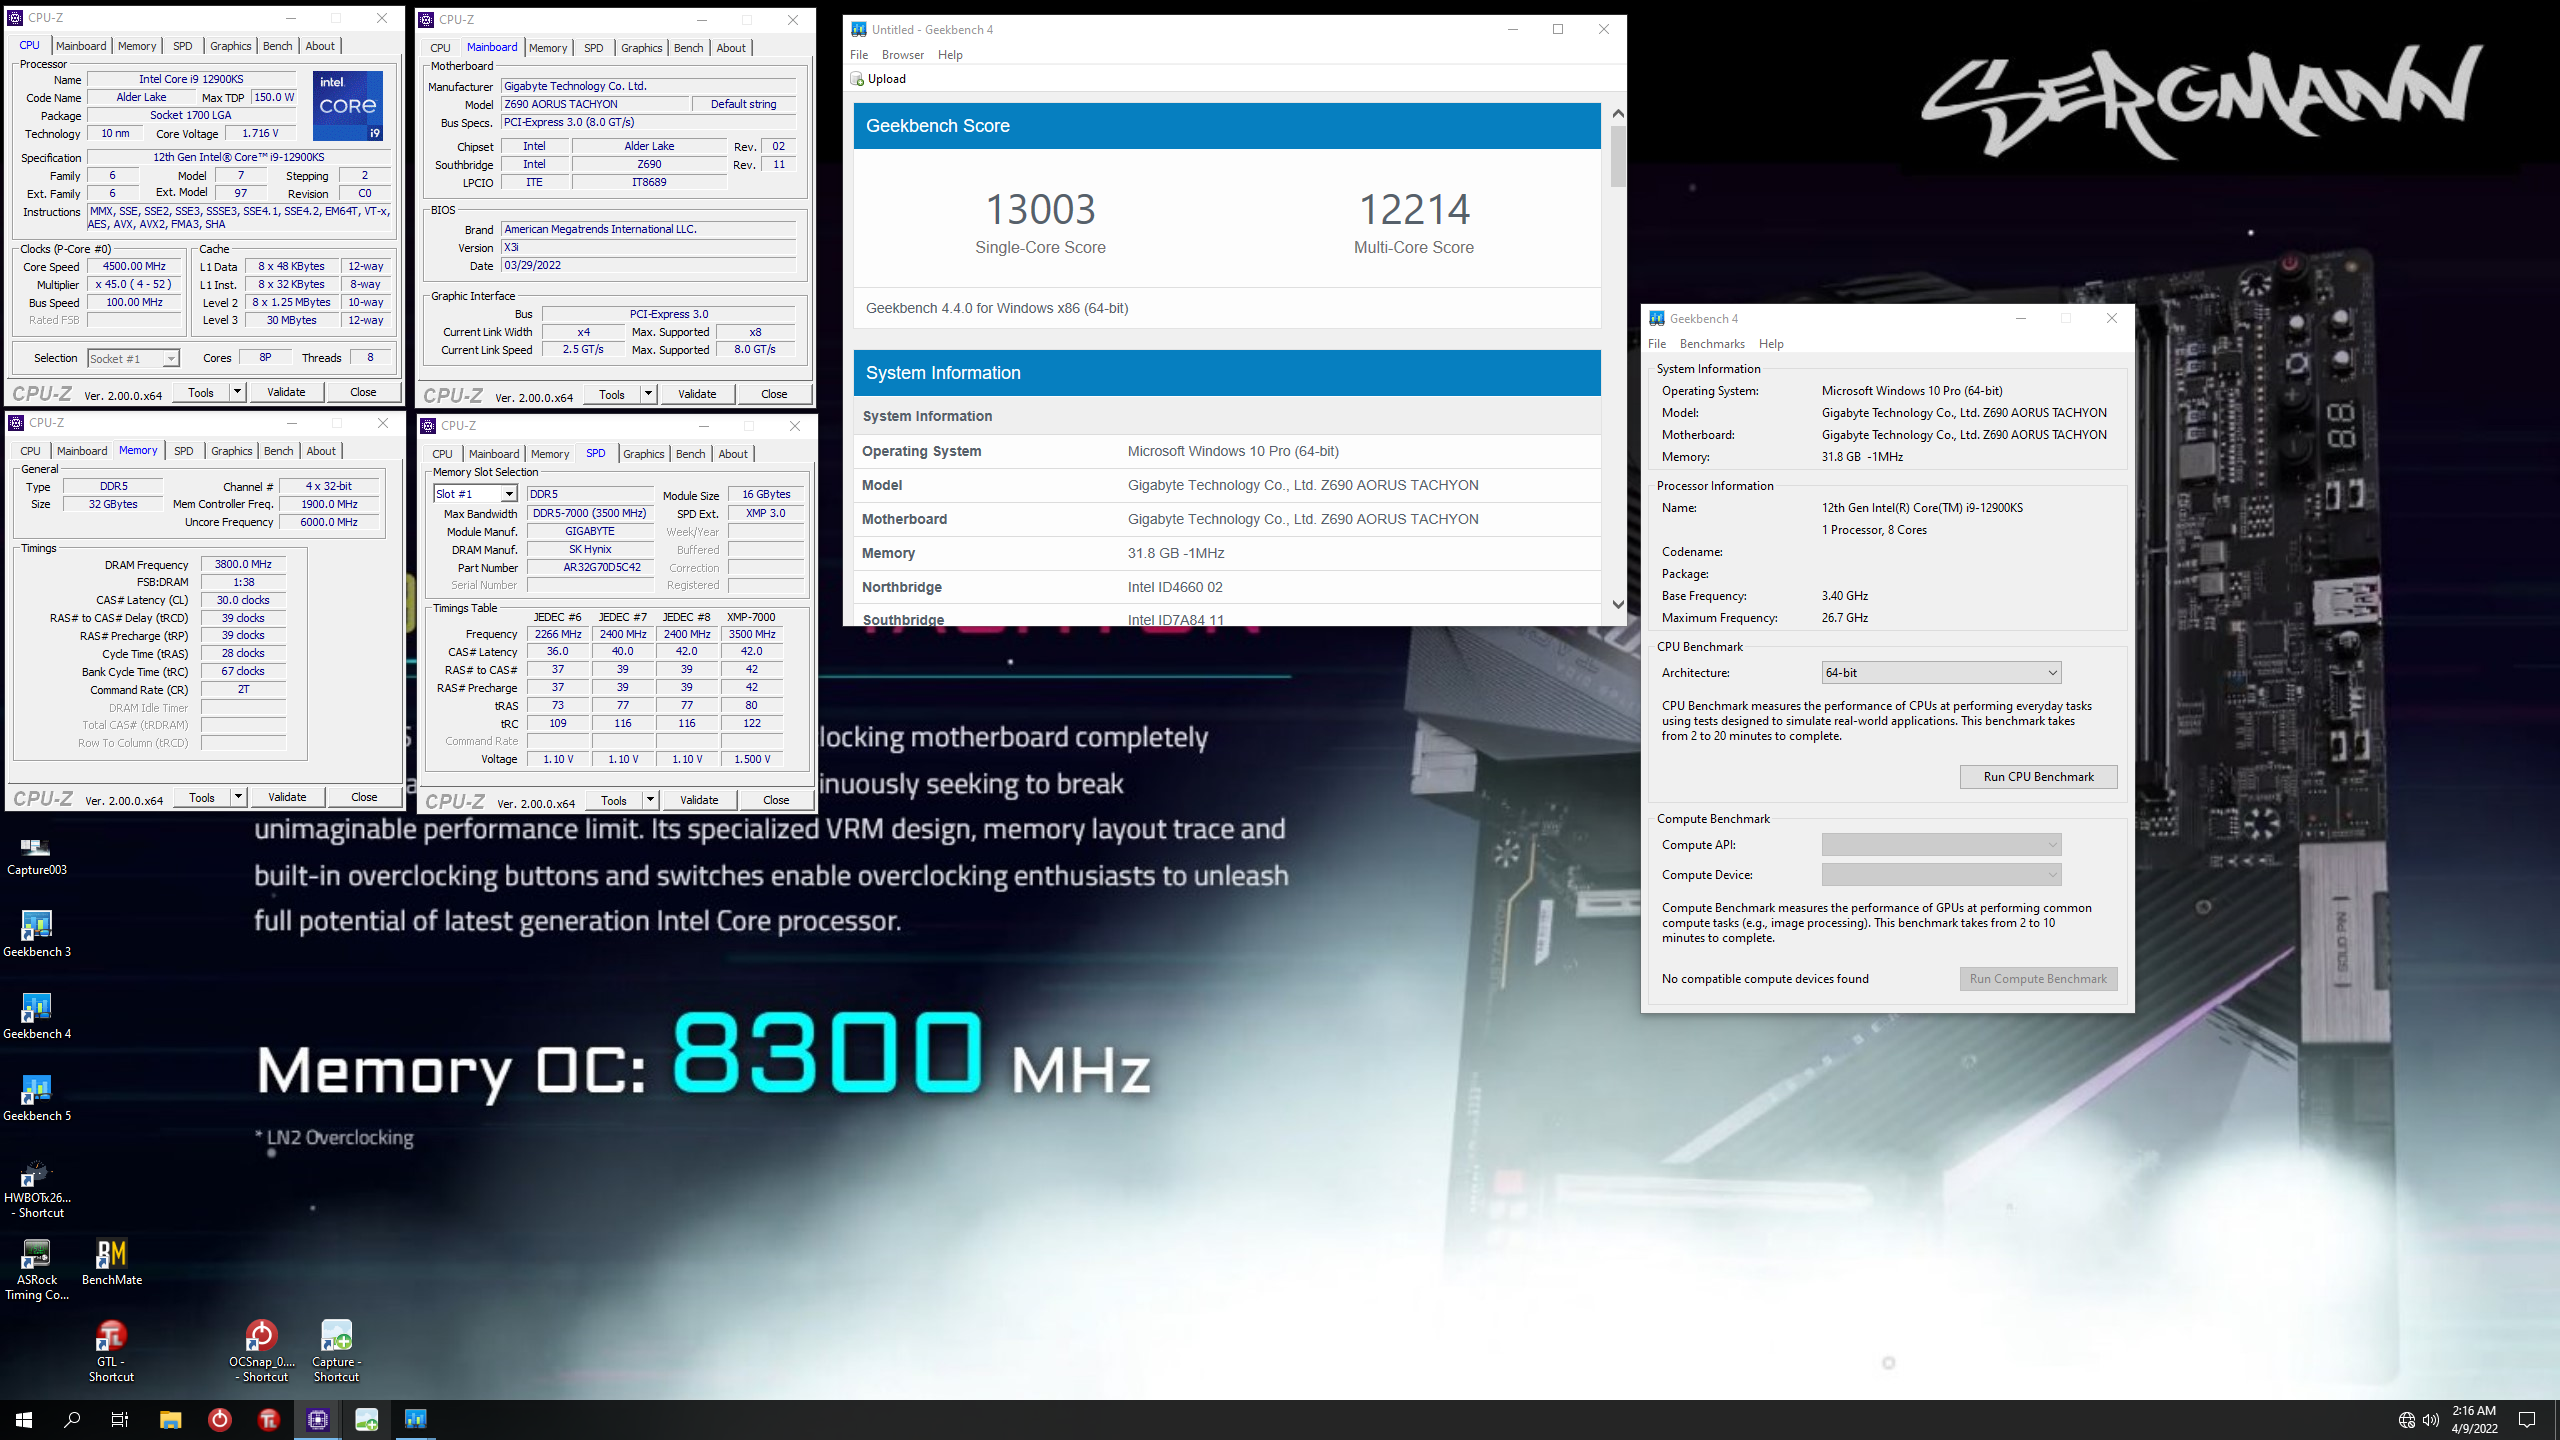
Task: Click scroll up arrow in Geekbench results
Action: [1618, 113]
